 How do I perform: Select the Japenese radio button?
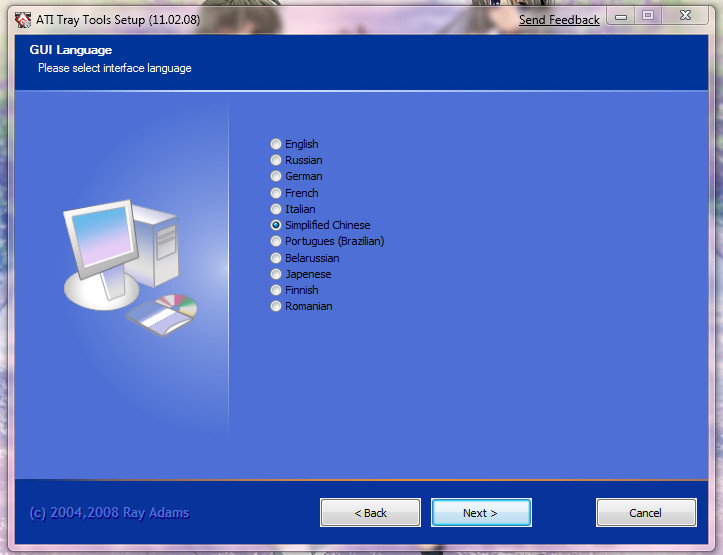tap(301, 274)
